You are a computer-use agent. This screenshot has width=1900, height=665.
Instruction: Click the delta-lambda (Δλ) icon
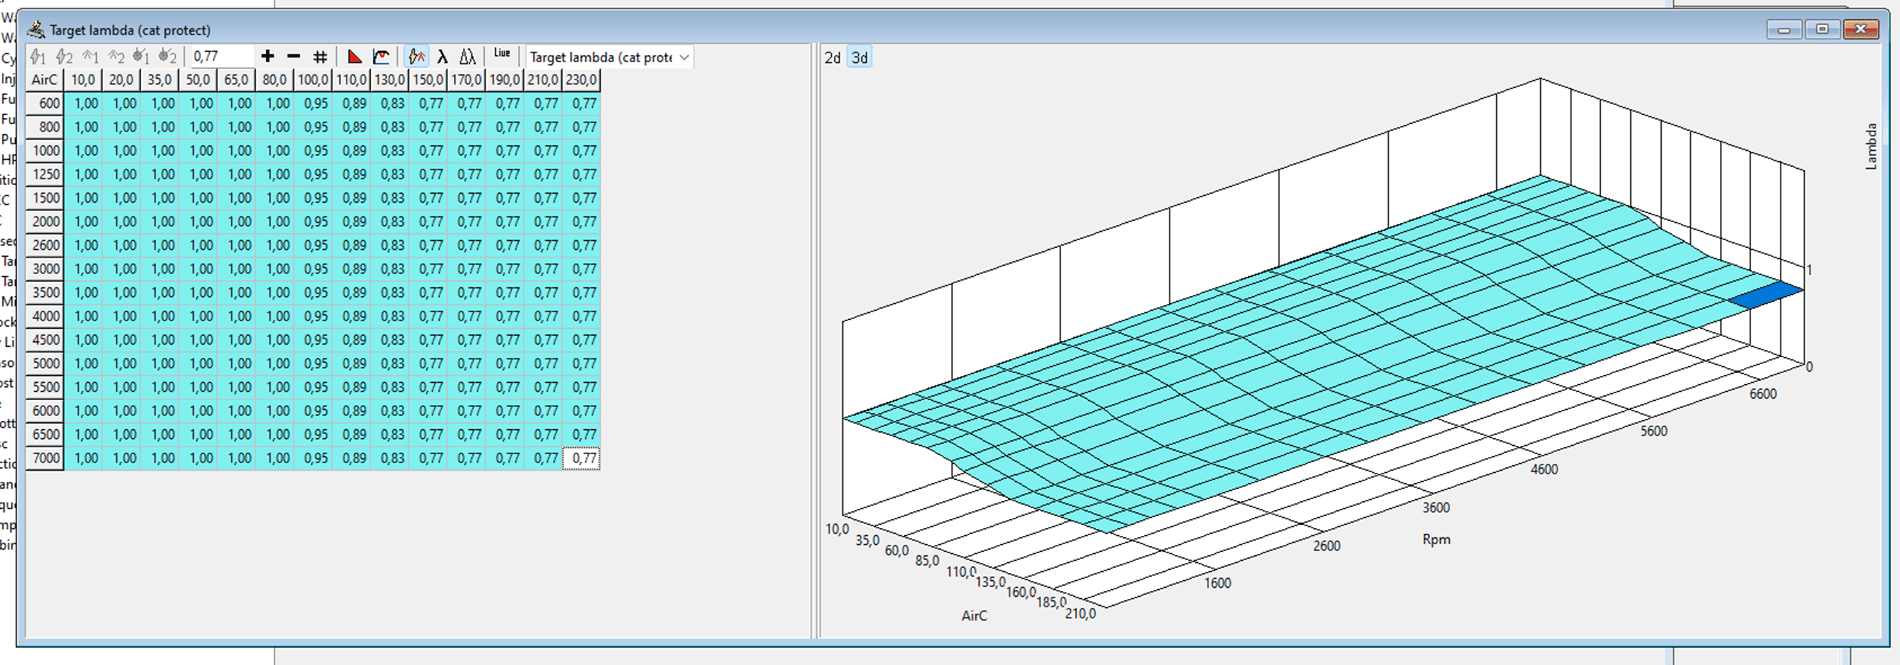point(467,57)
